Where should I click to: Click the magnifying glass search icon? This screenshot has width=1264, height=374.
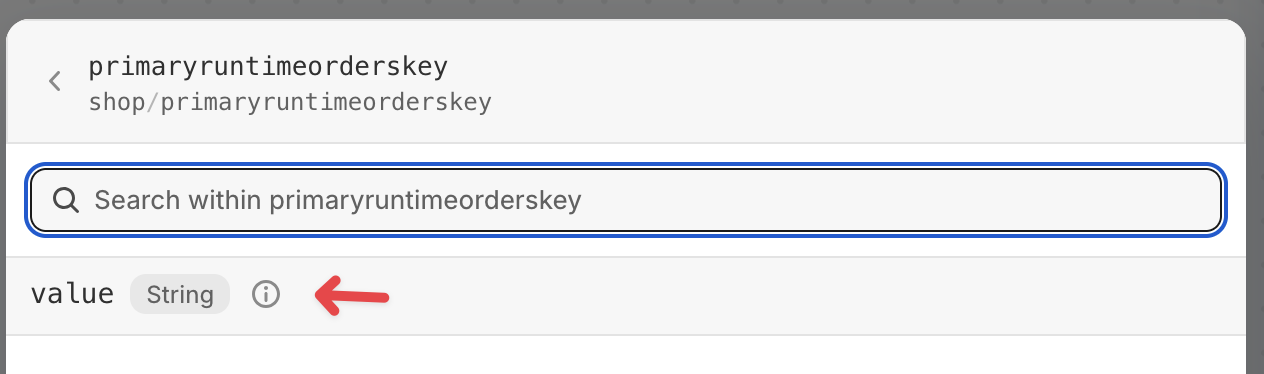pyautogui.click(x=66, y=200)
